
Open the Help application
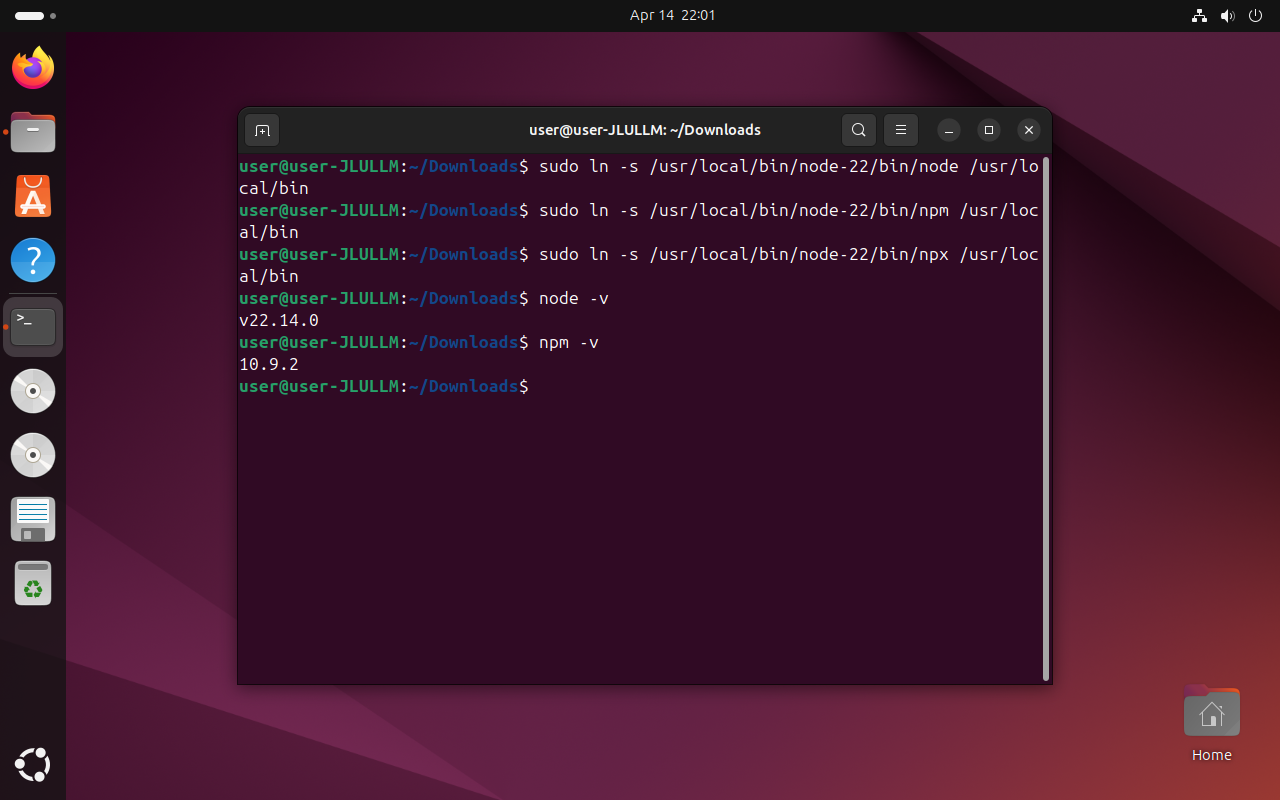(x=32, y=260)
